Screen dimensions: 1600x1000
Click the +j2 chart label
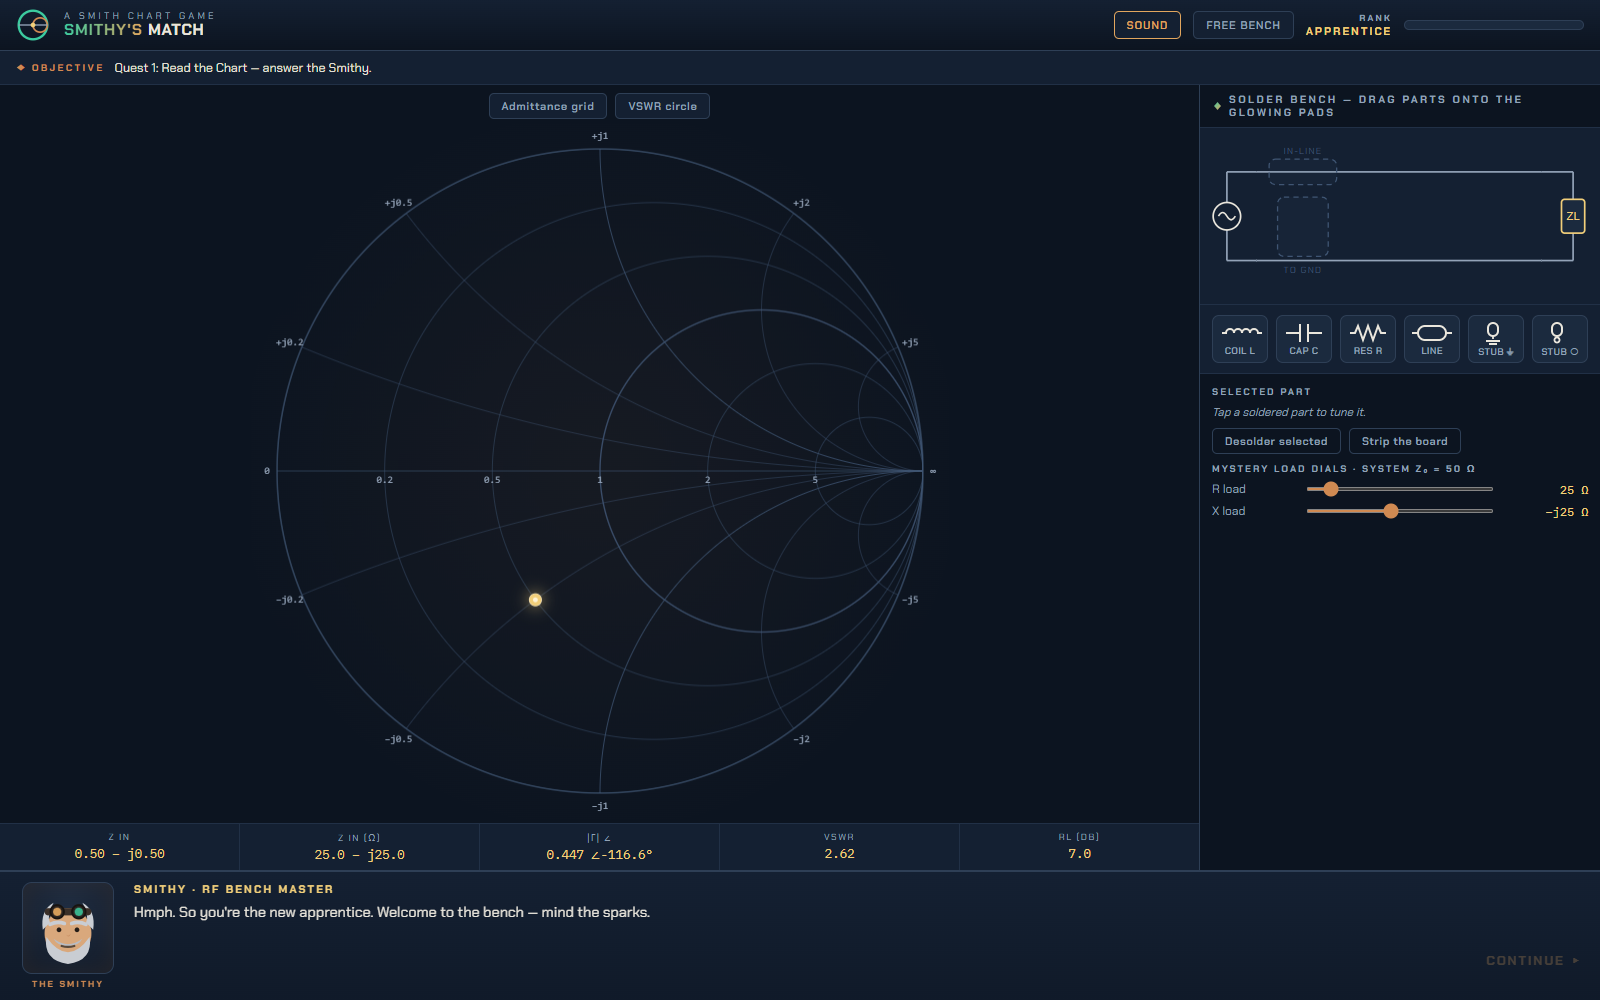click(x=801, y=203)
